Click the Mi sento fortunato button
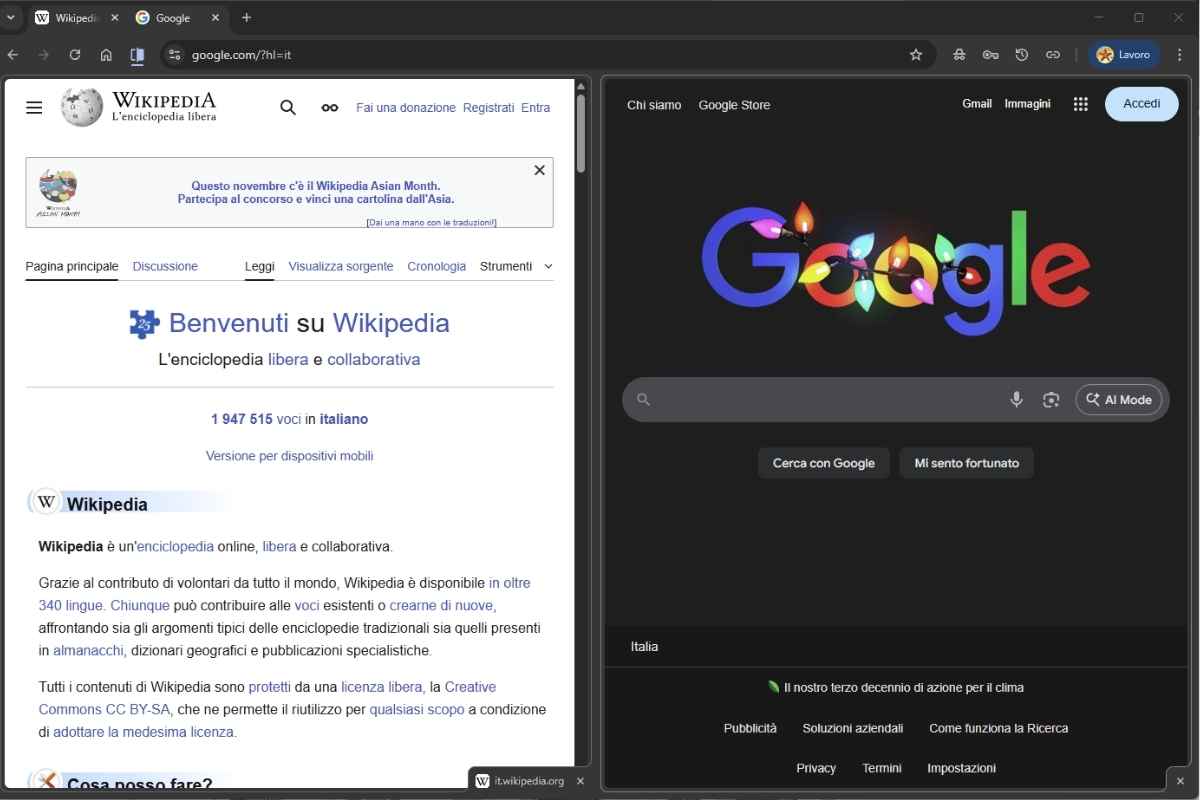 click(x=966, y=462)
